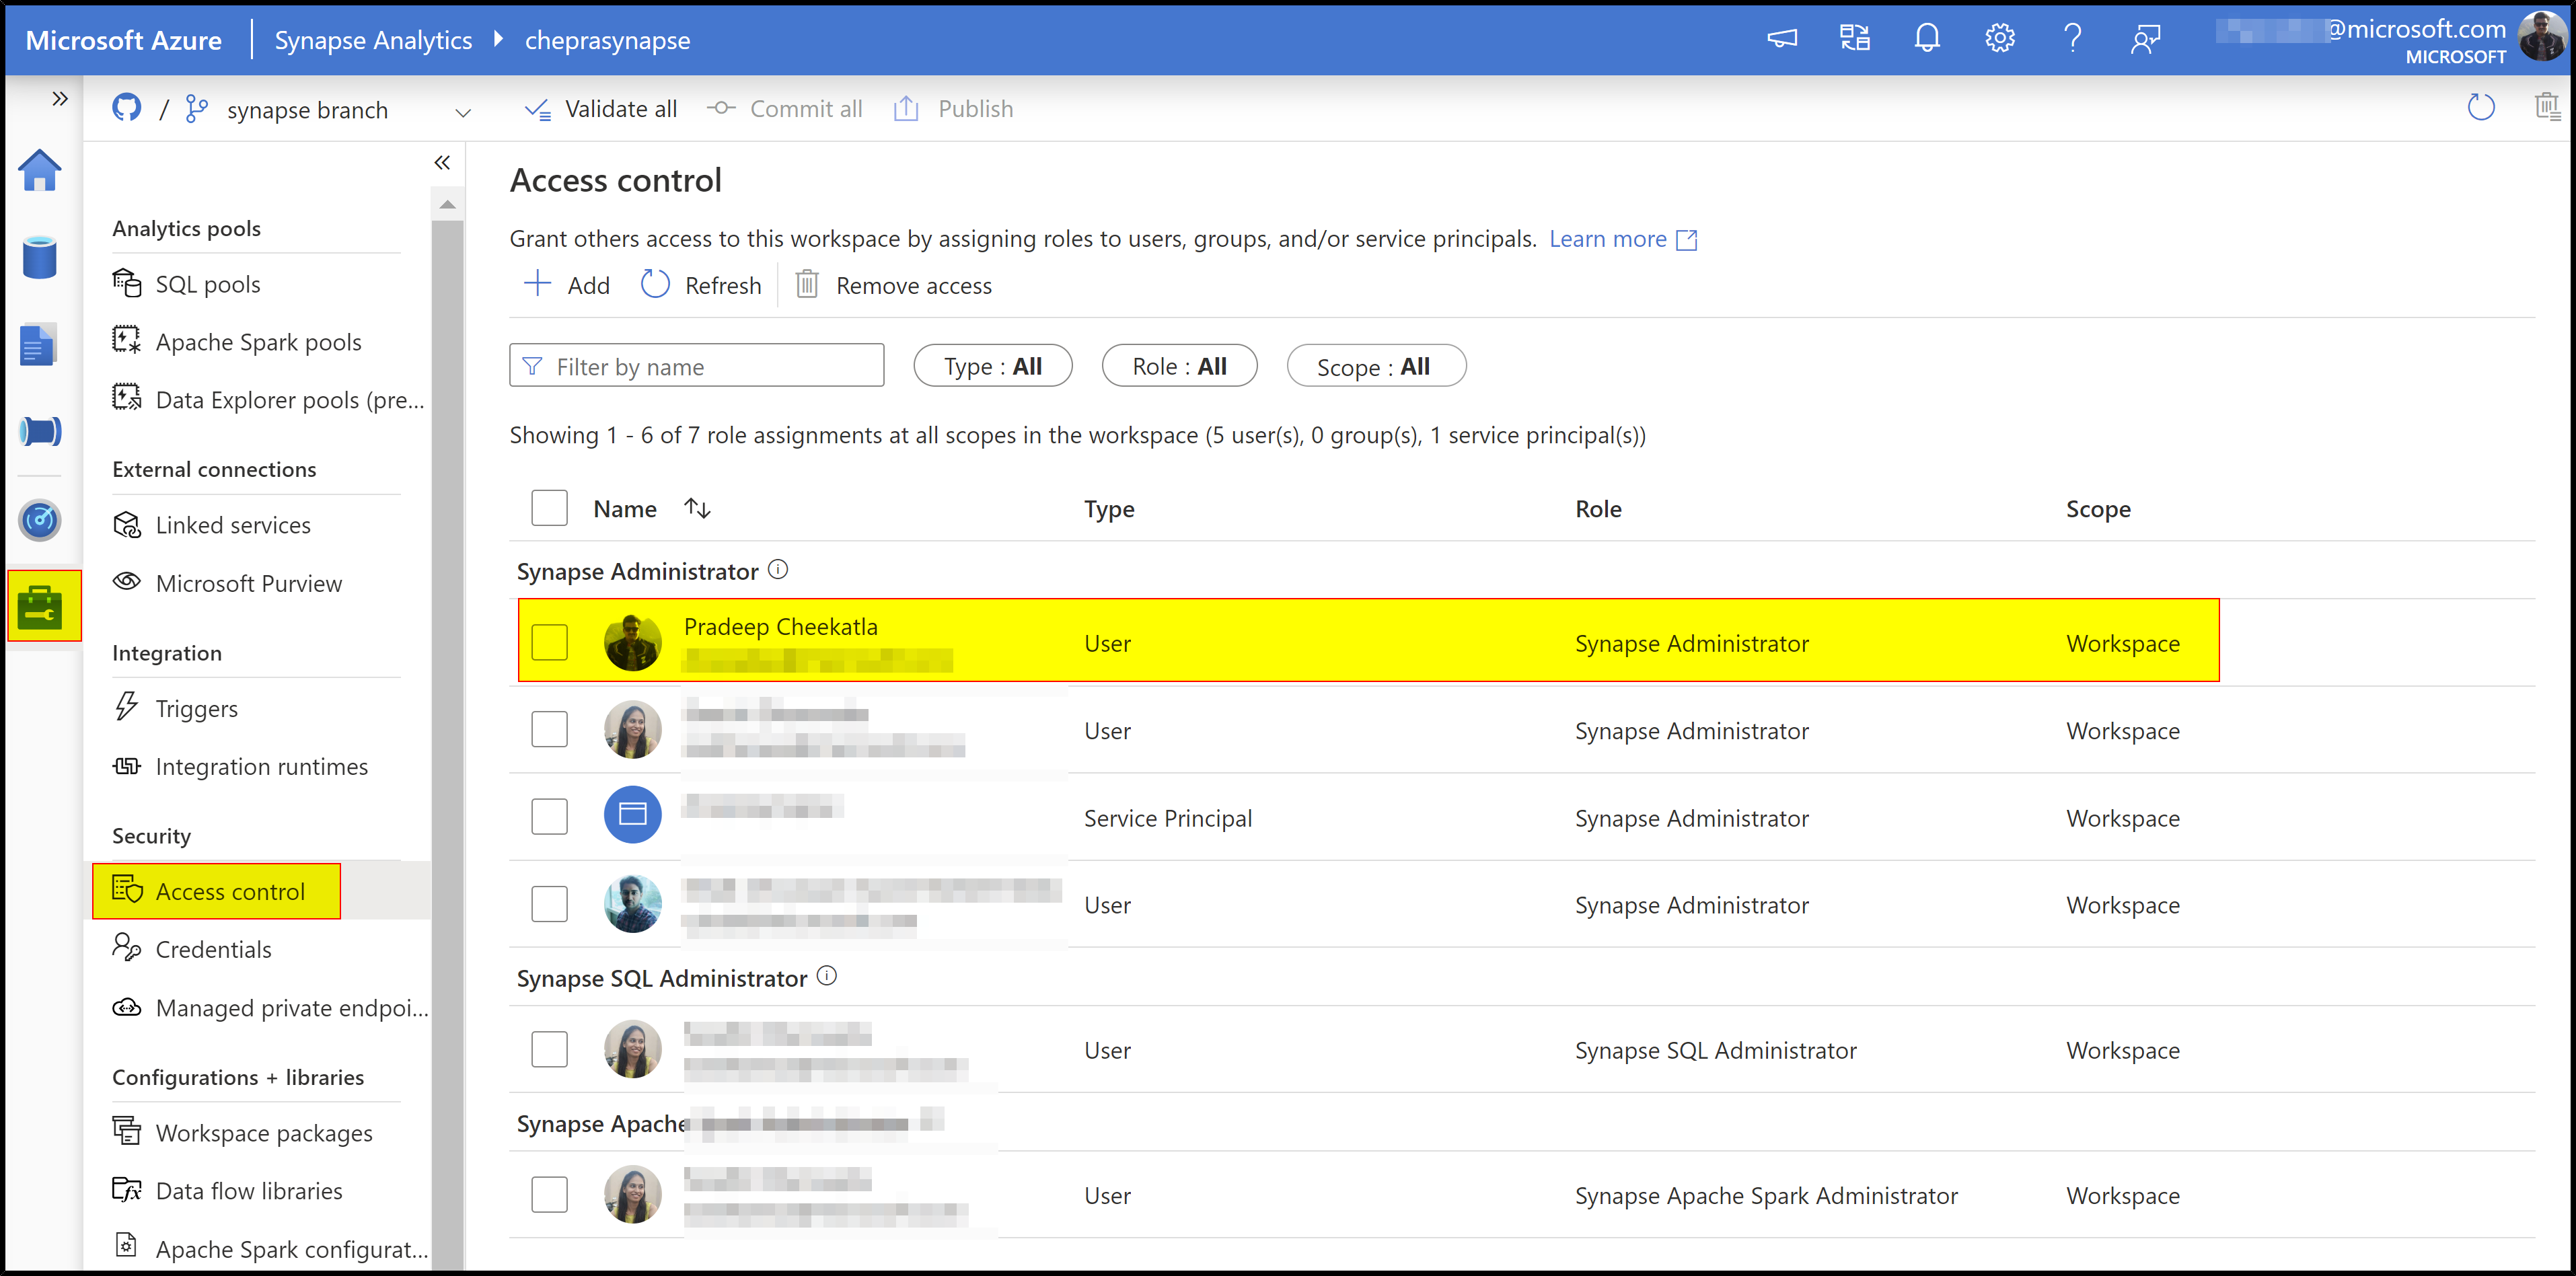Select Credentials in the Security section
Viewport: 2576px width, 1276px height.
click(x=214, y=949)
